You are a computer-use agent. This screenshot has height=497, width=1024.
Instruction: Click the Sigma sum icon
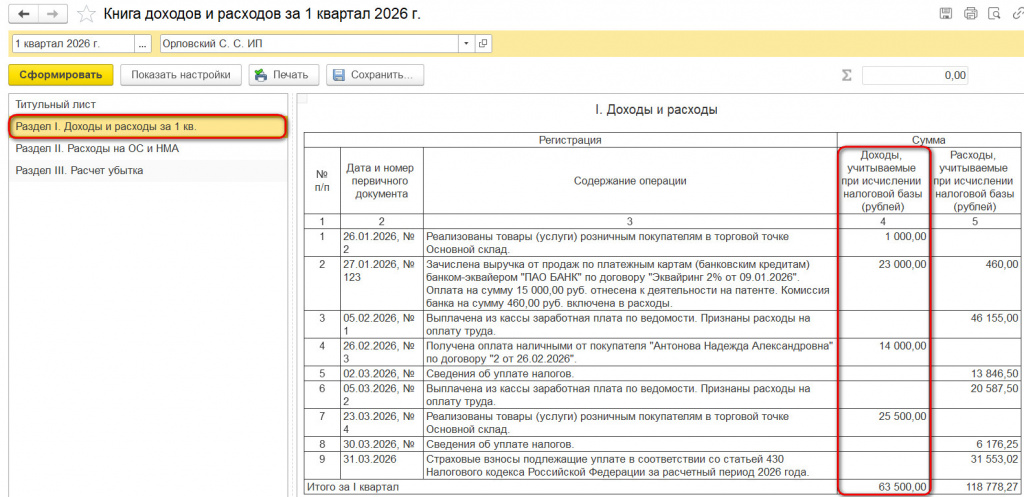tap(846, 75)
